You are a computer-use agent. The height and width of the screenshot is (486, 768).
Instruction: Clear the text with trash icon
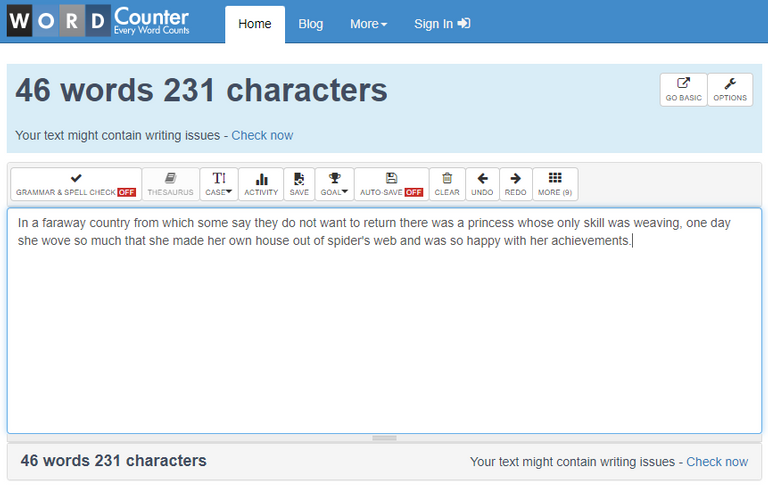447,184
